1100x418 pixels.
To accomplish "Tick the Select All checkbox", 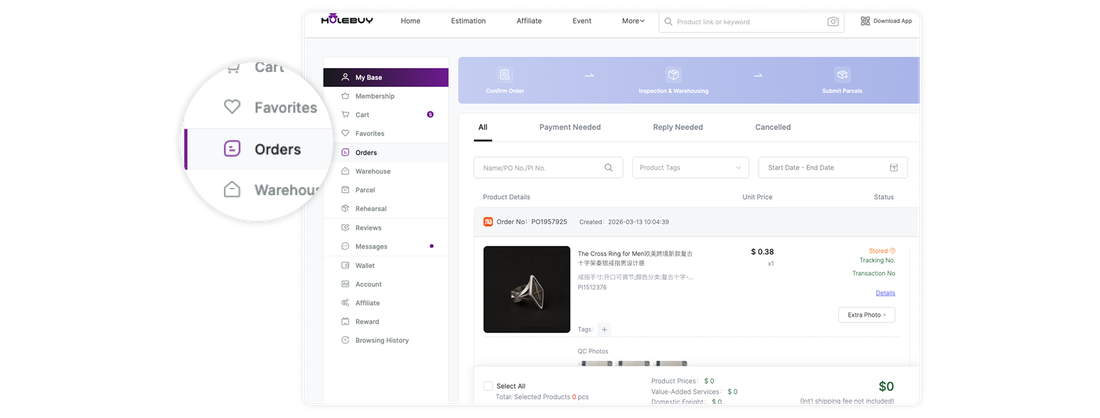I will click(488, 386).
